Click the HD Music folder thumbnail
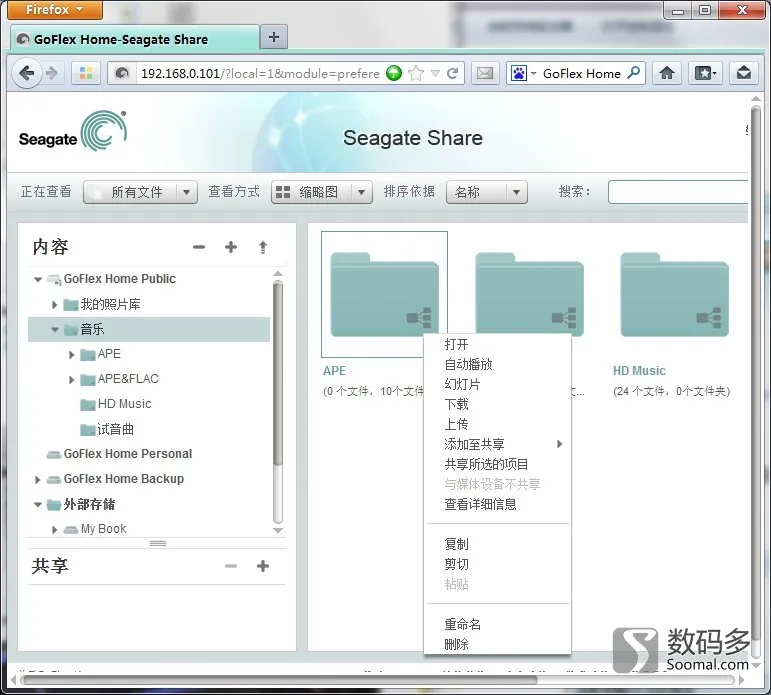The width and height of the screenshot is (771, 695). 674,295
